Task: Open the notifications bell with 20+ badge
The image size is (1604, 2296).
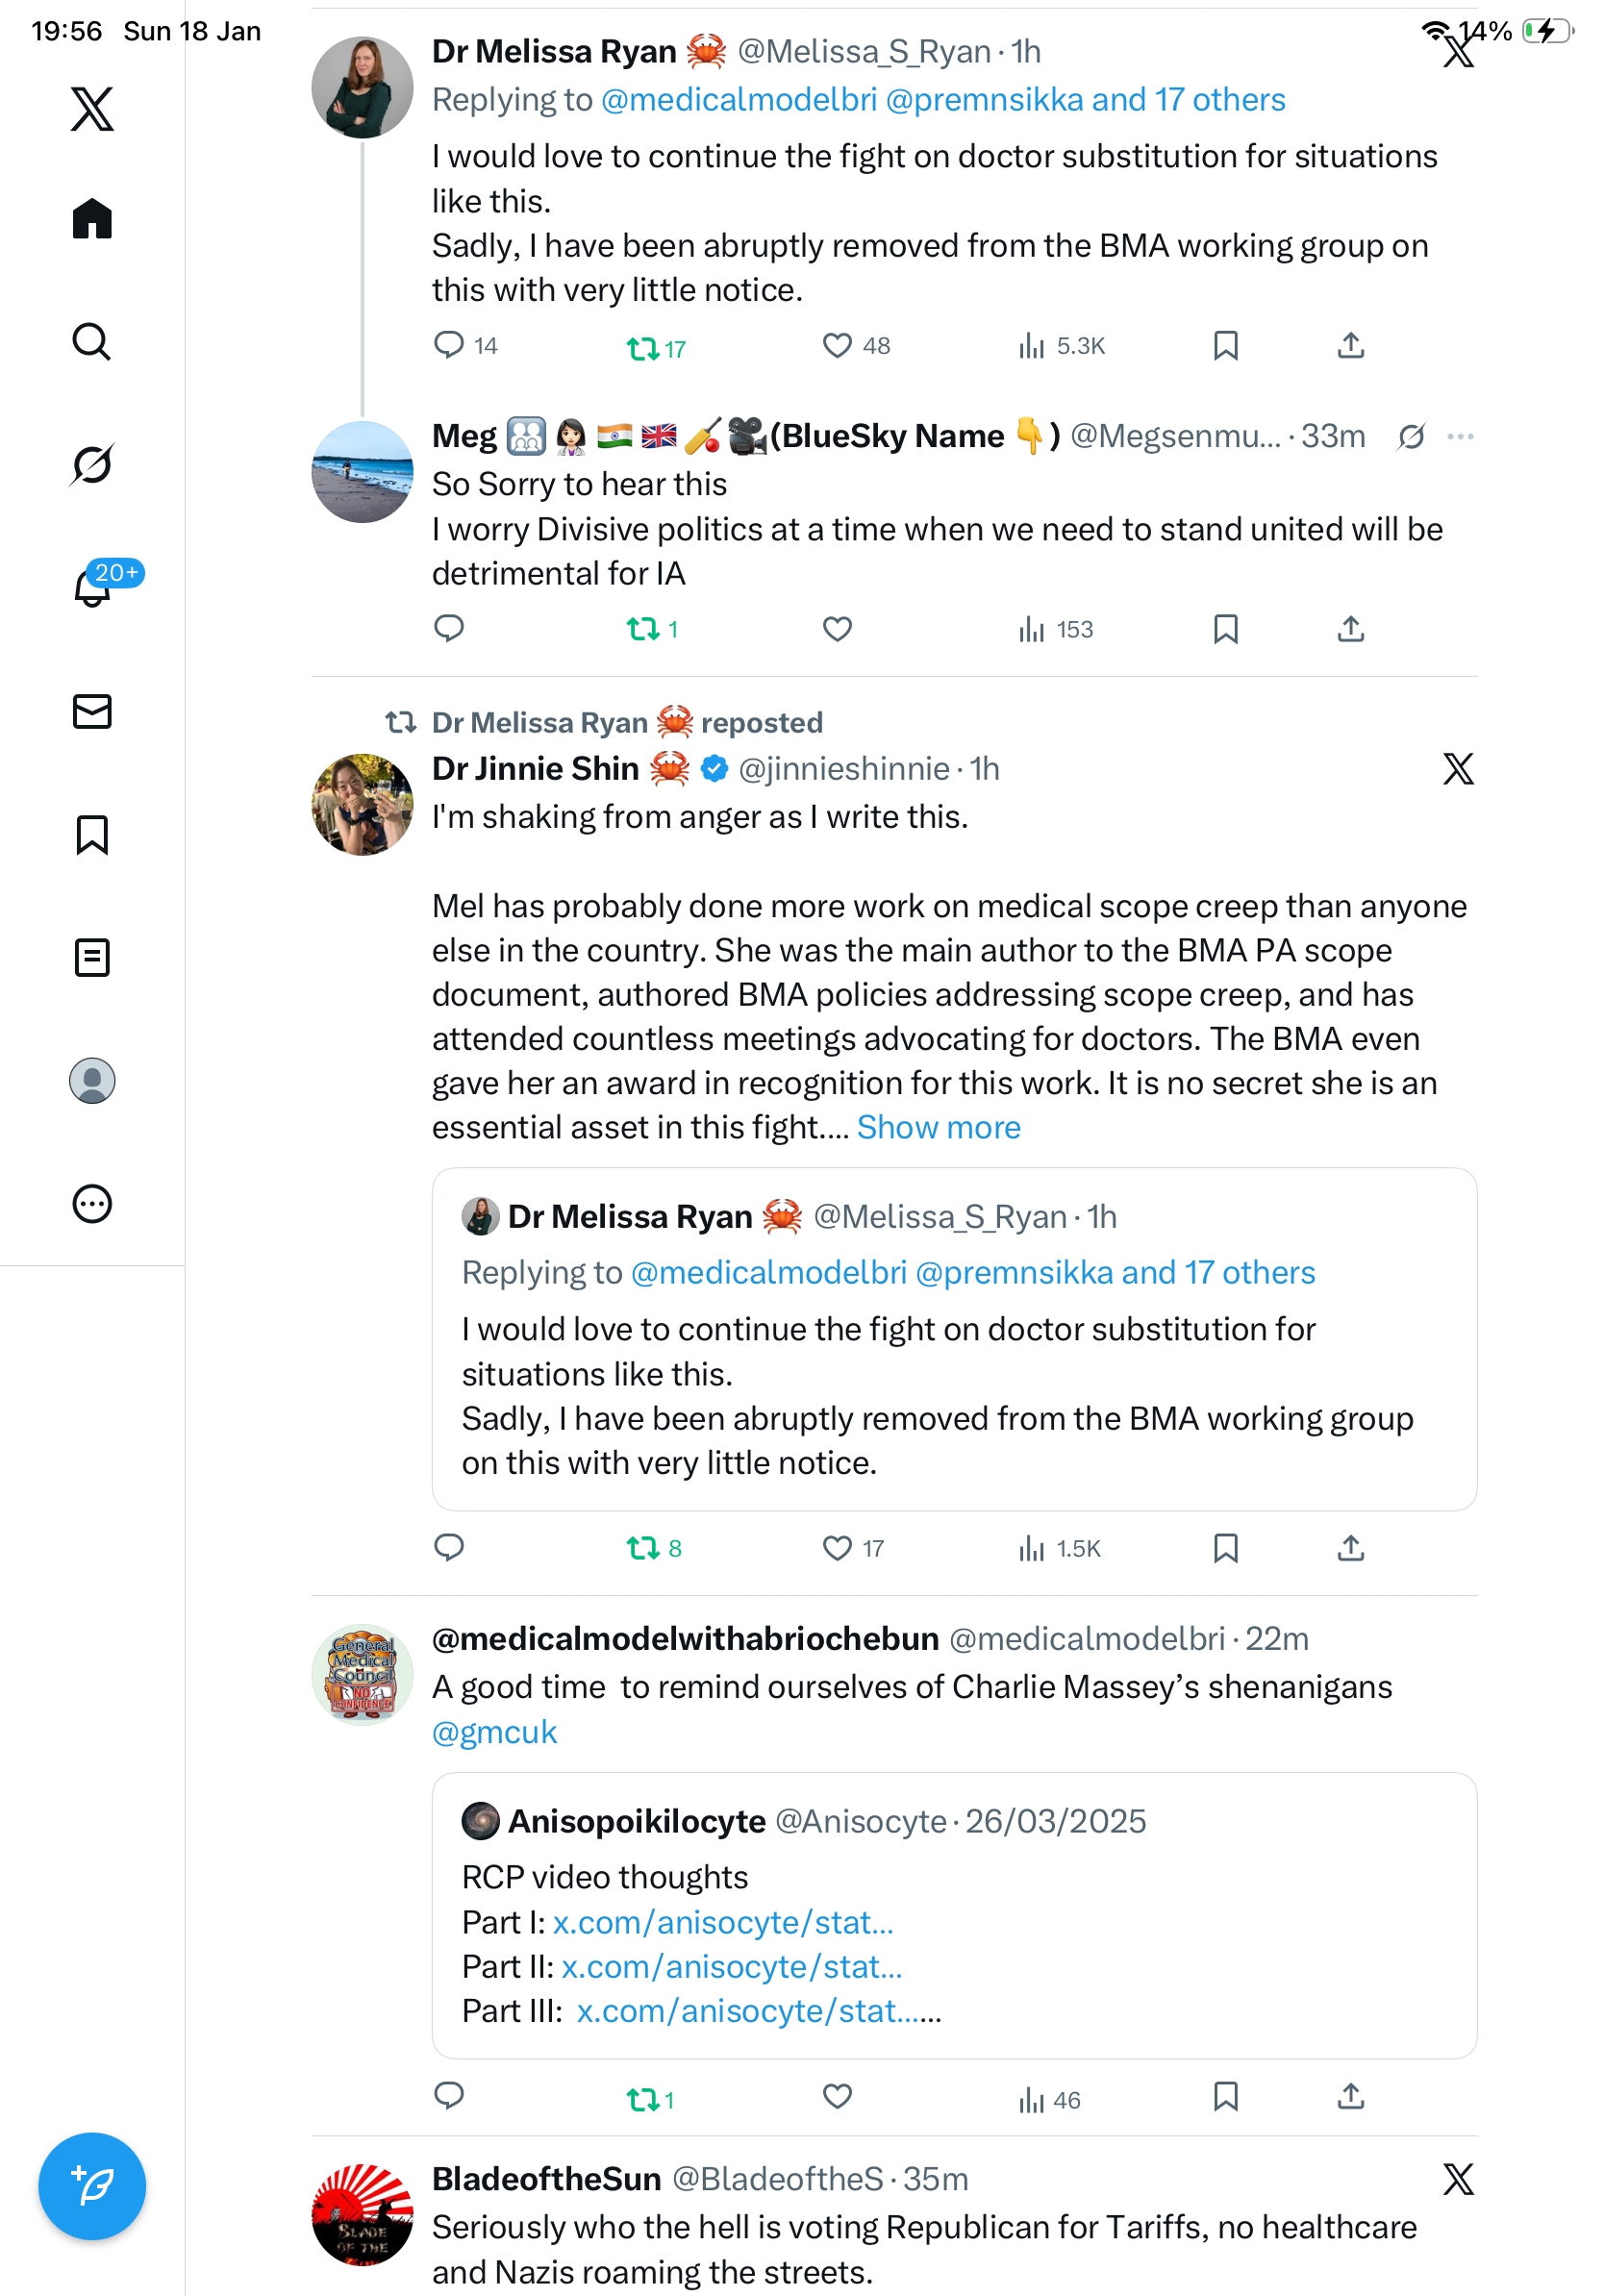Action: [92, 588]
